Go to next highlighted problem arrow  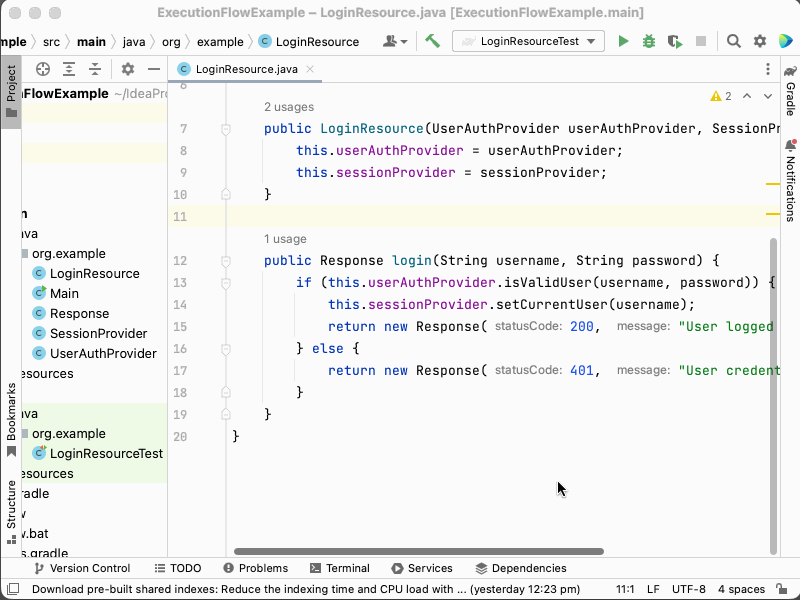(x=768, y=96)
